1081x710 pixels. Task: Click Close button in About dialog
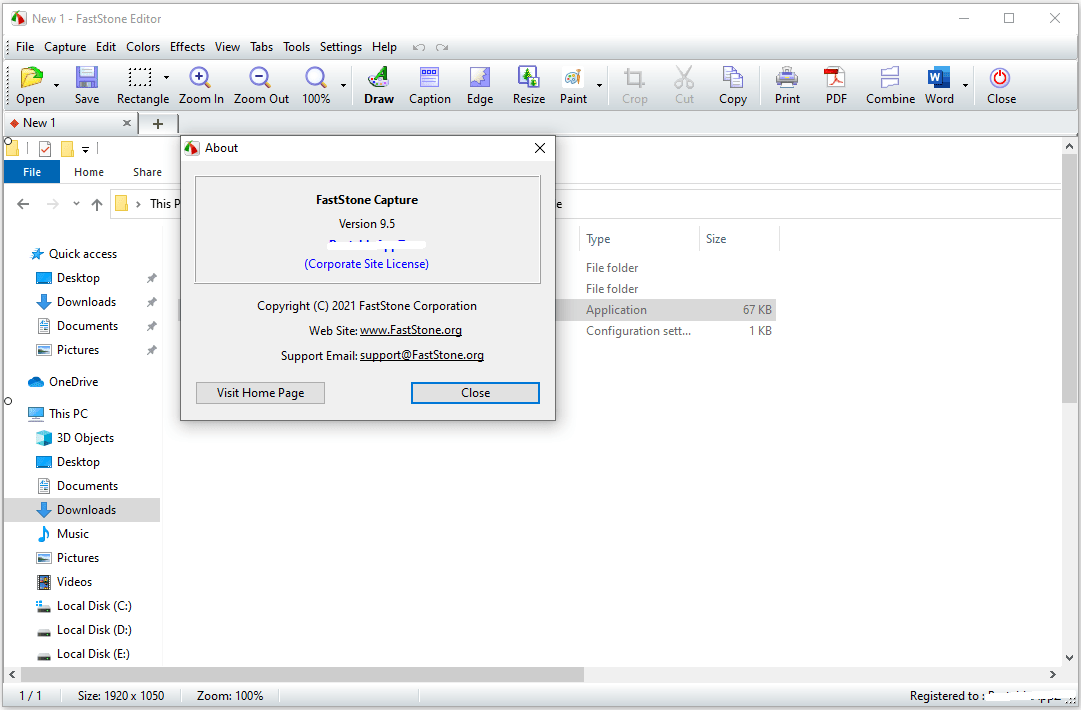click(x=475, y=393)
